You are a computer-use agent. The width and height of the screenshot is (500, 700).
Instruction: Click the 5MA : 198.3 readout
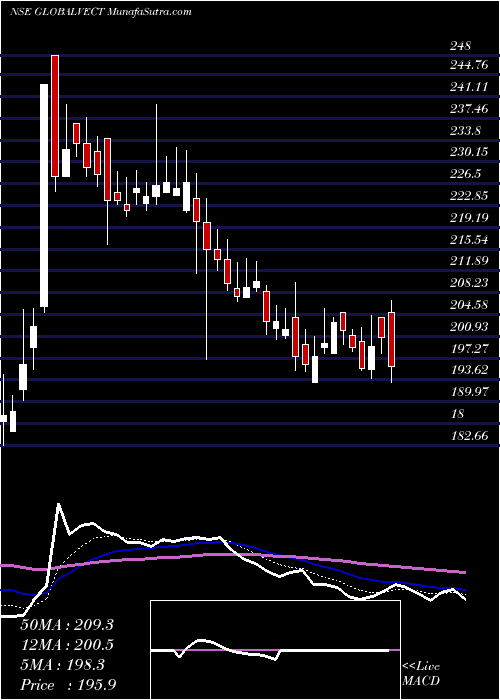[62, 665]
